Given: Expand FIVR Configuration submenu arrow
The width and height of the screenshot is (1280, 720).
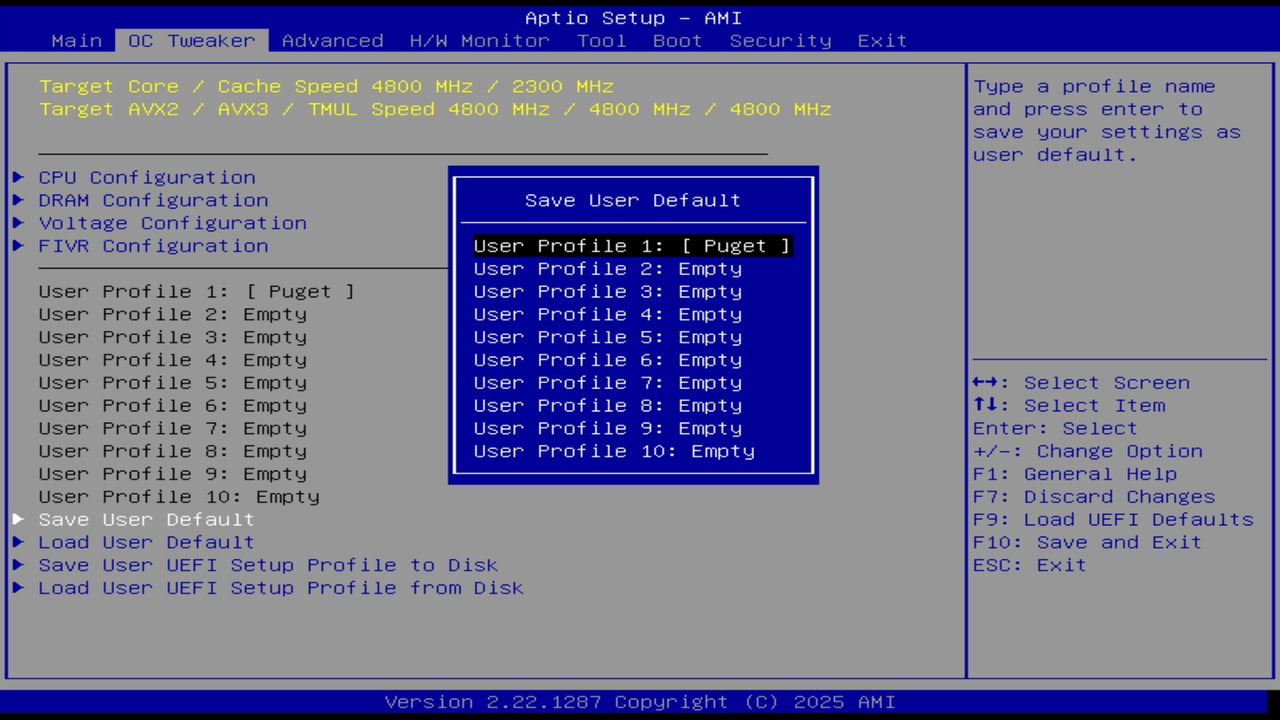Looking at the screenshot, I should tap(18, 246).
